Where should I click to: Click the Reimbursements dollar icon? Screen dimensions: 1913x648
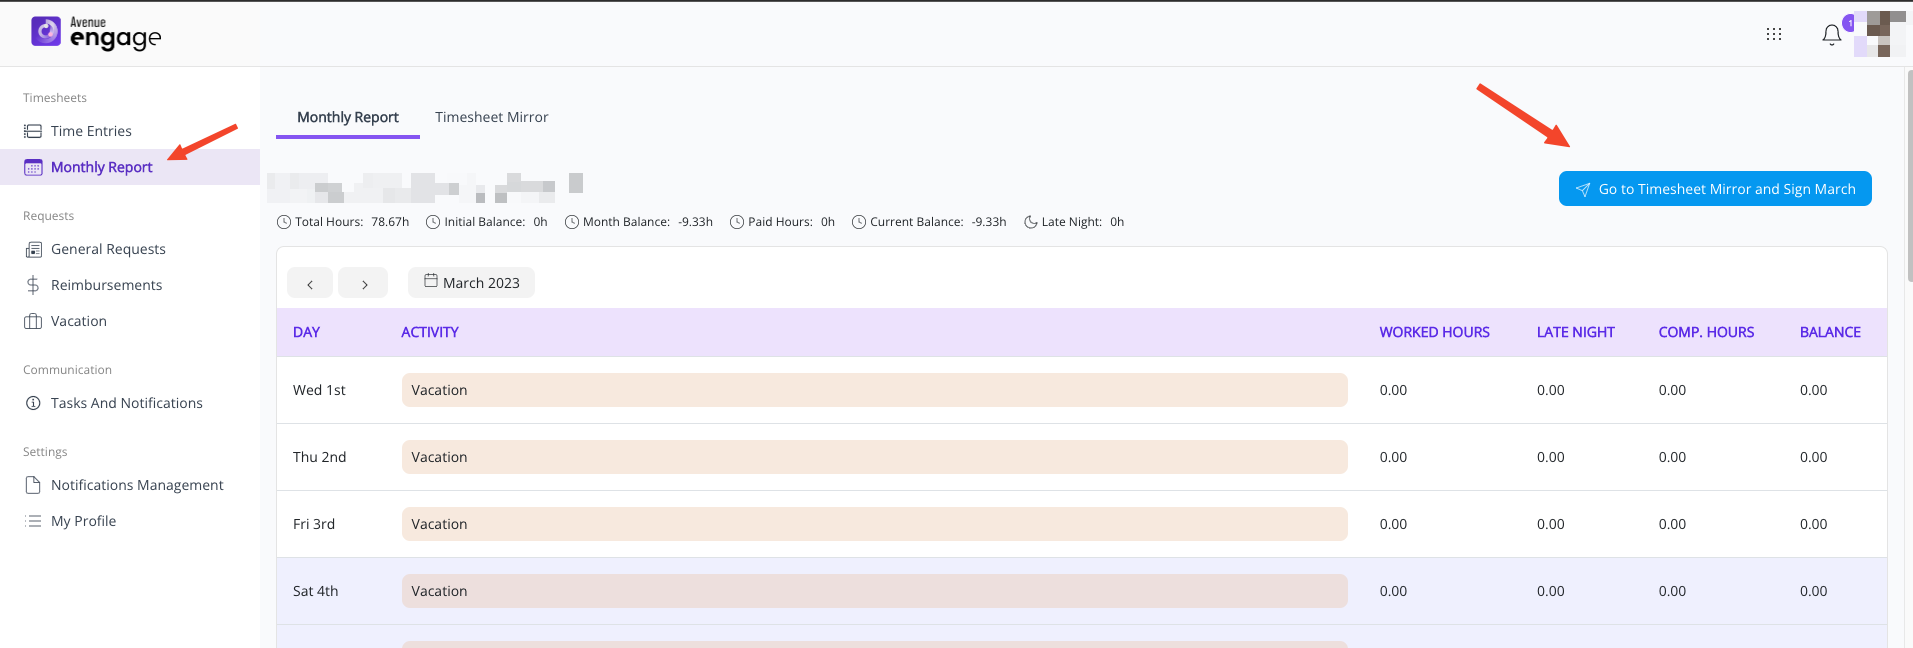33,285
